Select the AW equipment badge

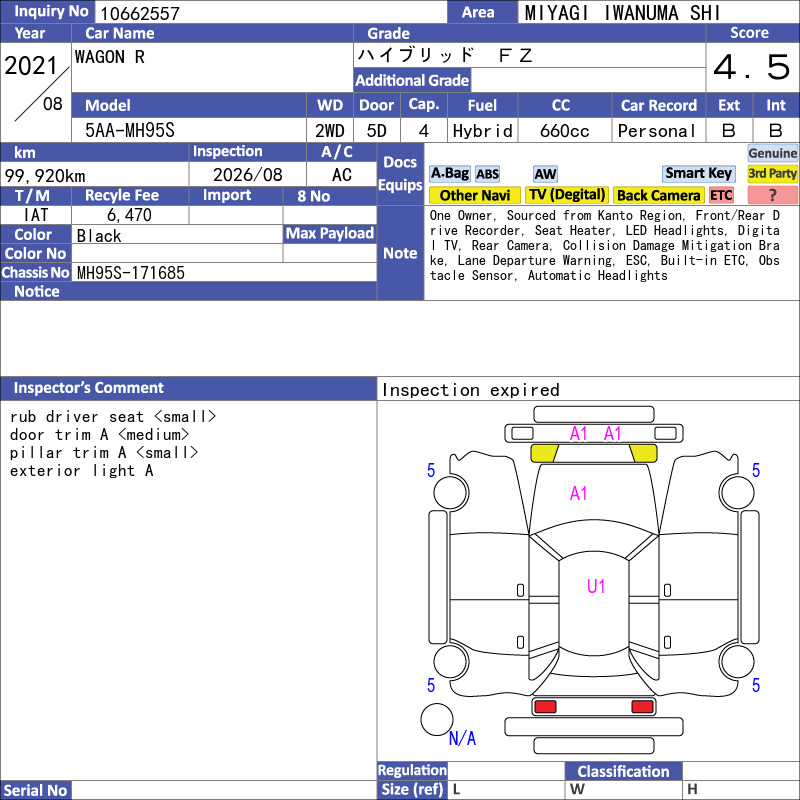(545, 174)
